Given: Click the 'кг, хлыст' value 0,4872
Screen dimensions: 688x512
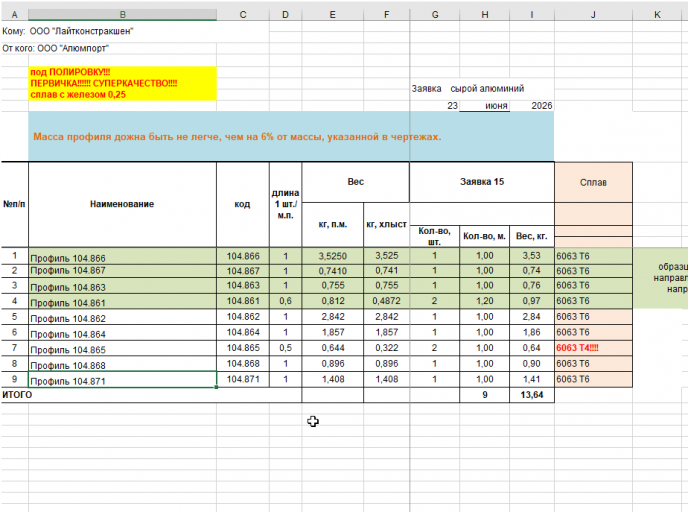Looking at the screenshot, I should pyautogui.click(x=386, y=301).
